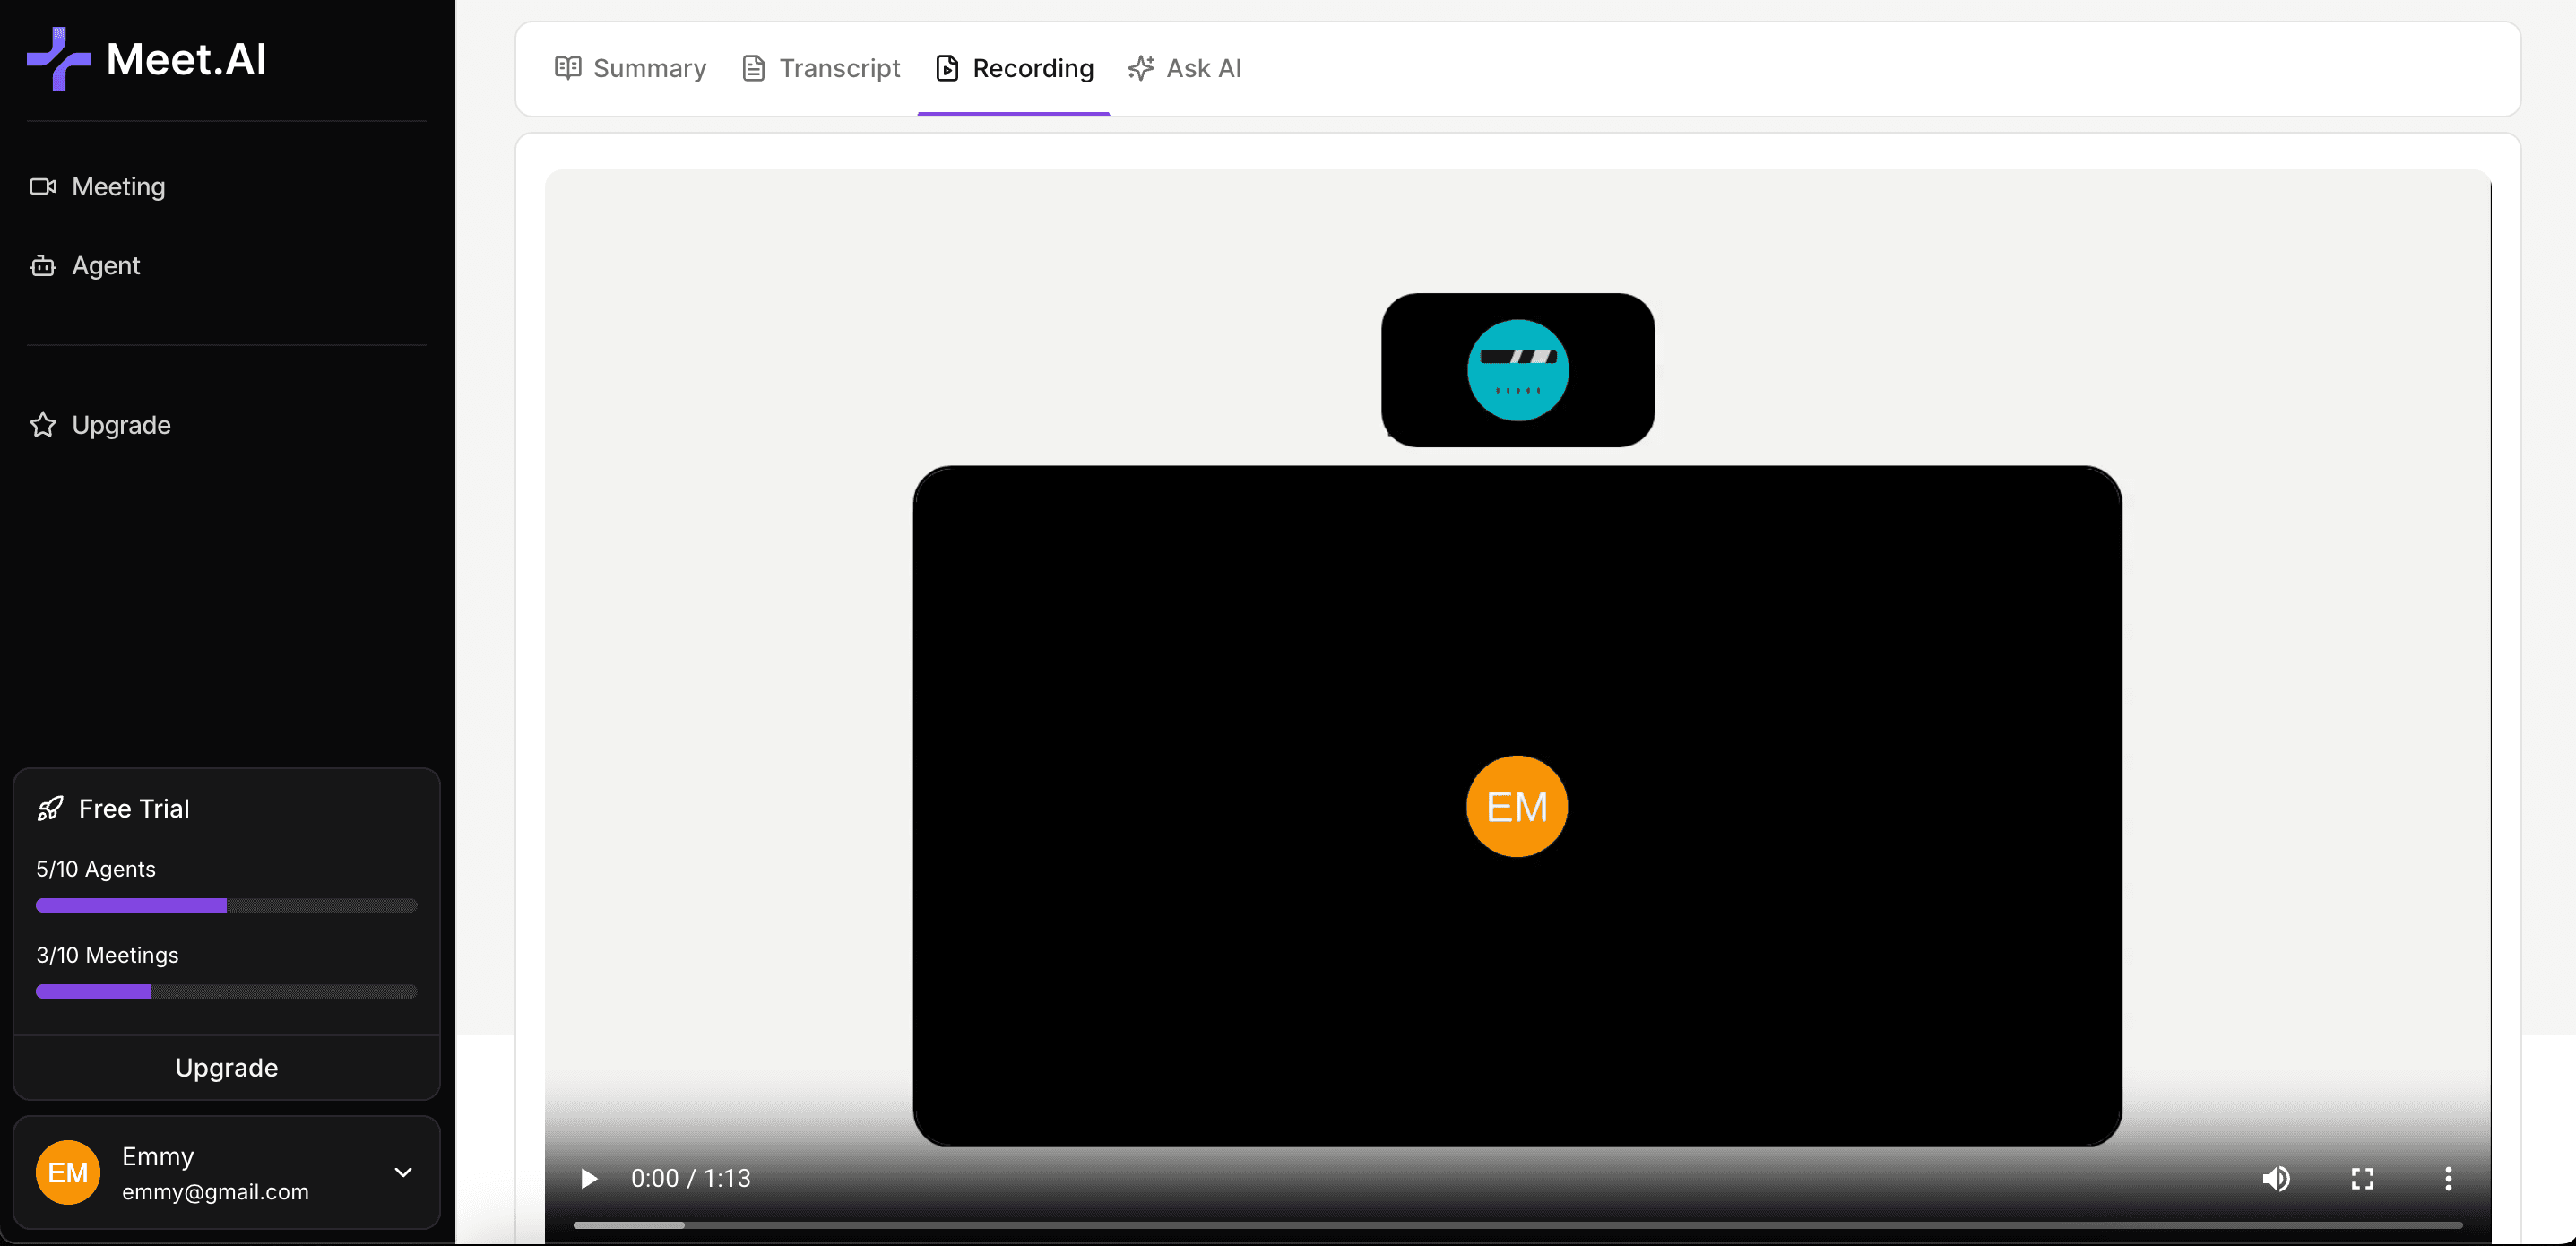Click the teal agent avatar in video
The height and width of the screenshot is (1246, 2576).
[x=1517, y=370]
